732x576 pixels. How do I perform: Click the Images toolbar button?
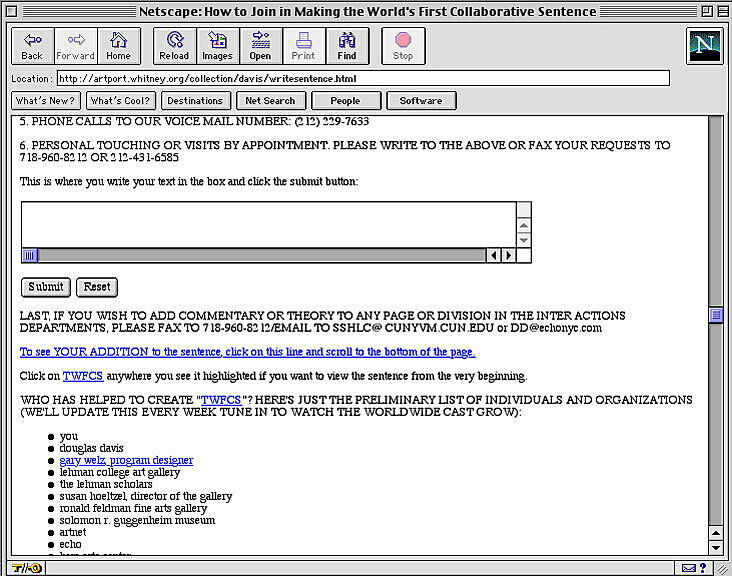pos(217,45)
